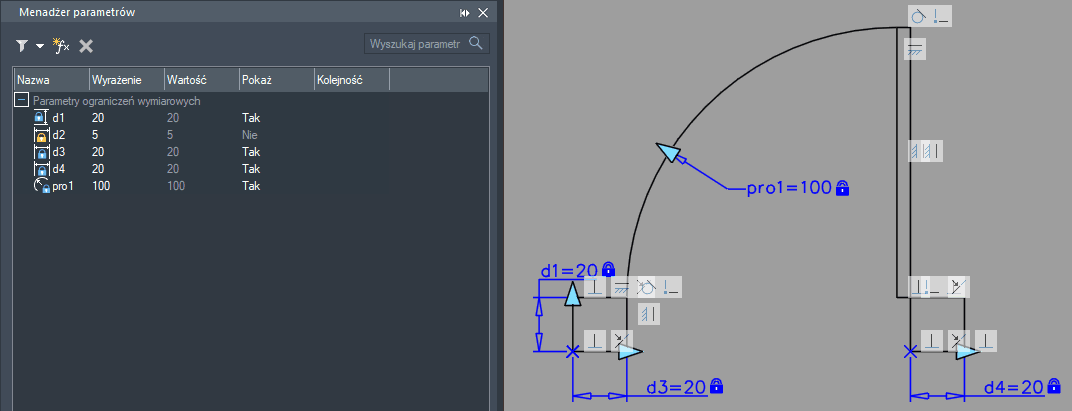
Task: Create a new user parameter (fx icon)
Action: pyautogui.click(x=61, y=46)
